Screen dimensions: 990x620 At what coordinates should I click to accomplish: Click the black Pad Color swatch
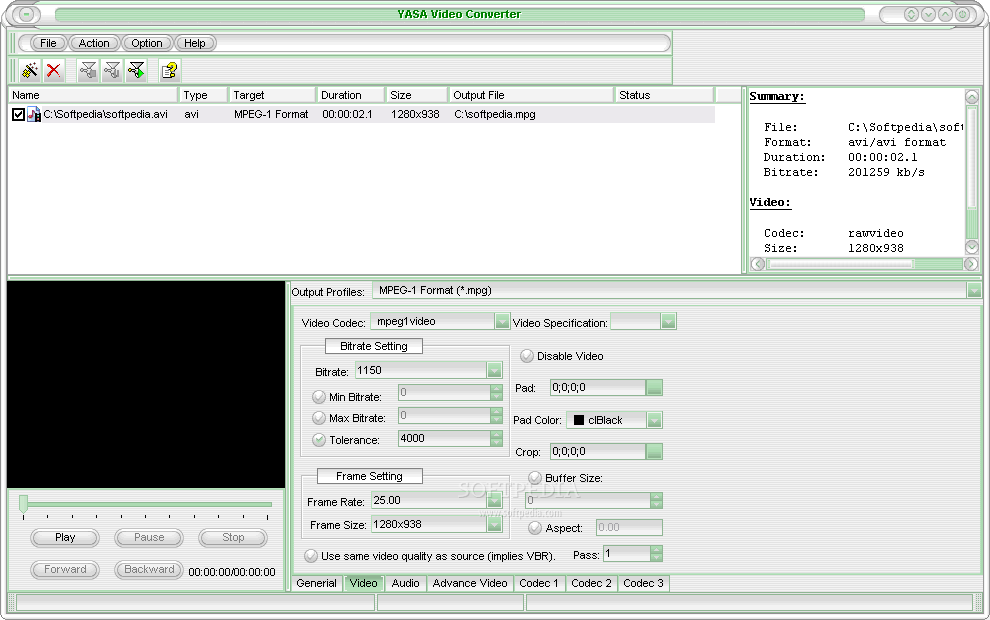pyautogui.click(x=578, y=420)
